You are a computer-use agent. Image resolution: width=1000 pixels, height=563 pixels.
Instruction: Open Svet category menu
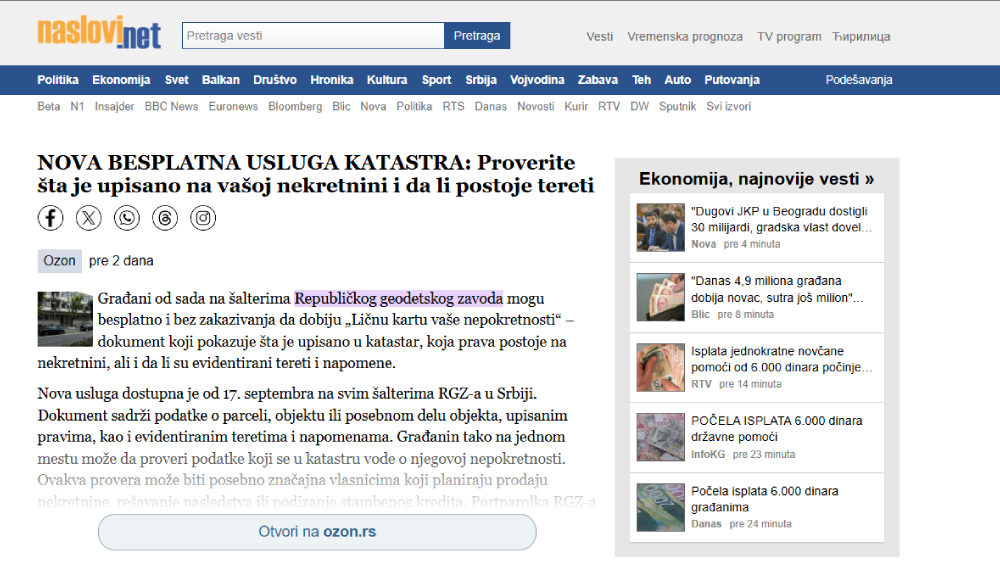pyautogui.click(x=177, y=80)
